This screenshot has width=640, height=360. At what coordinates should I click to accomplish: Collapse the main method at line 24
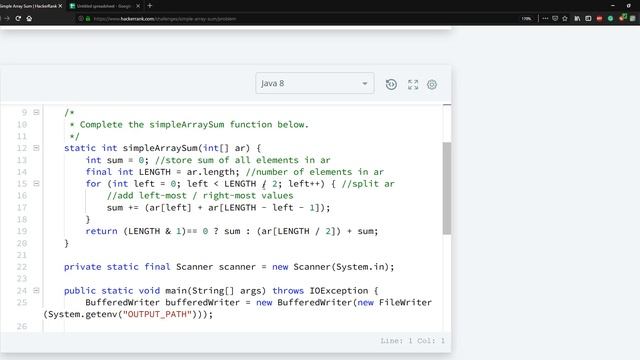36,291
